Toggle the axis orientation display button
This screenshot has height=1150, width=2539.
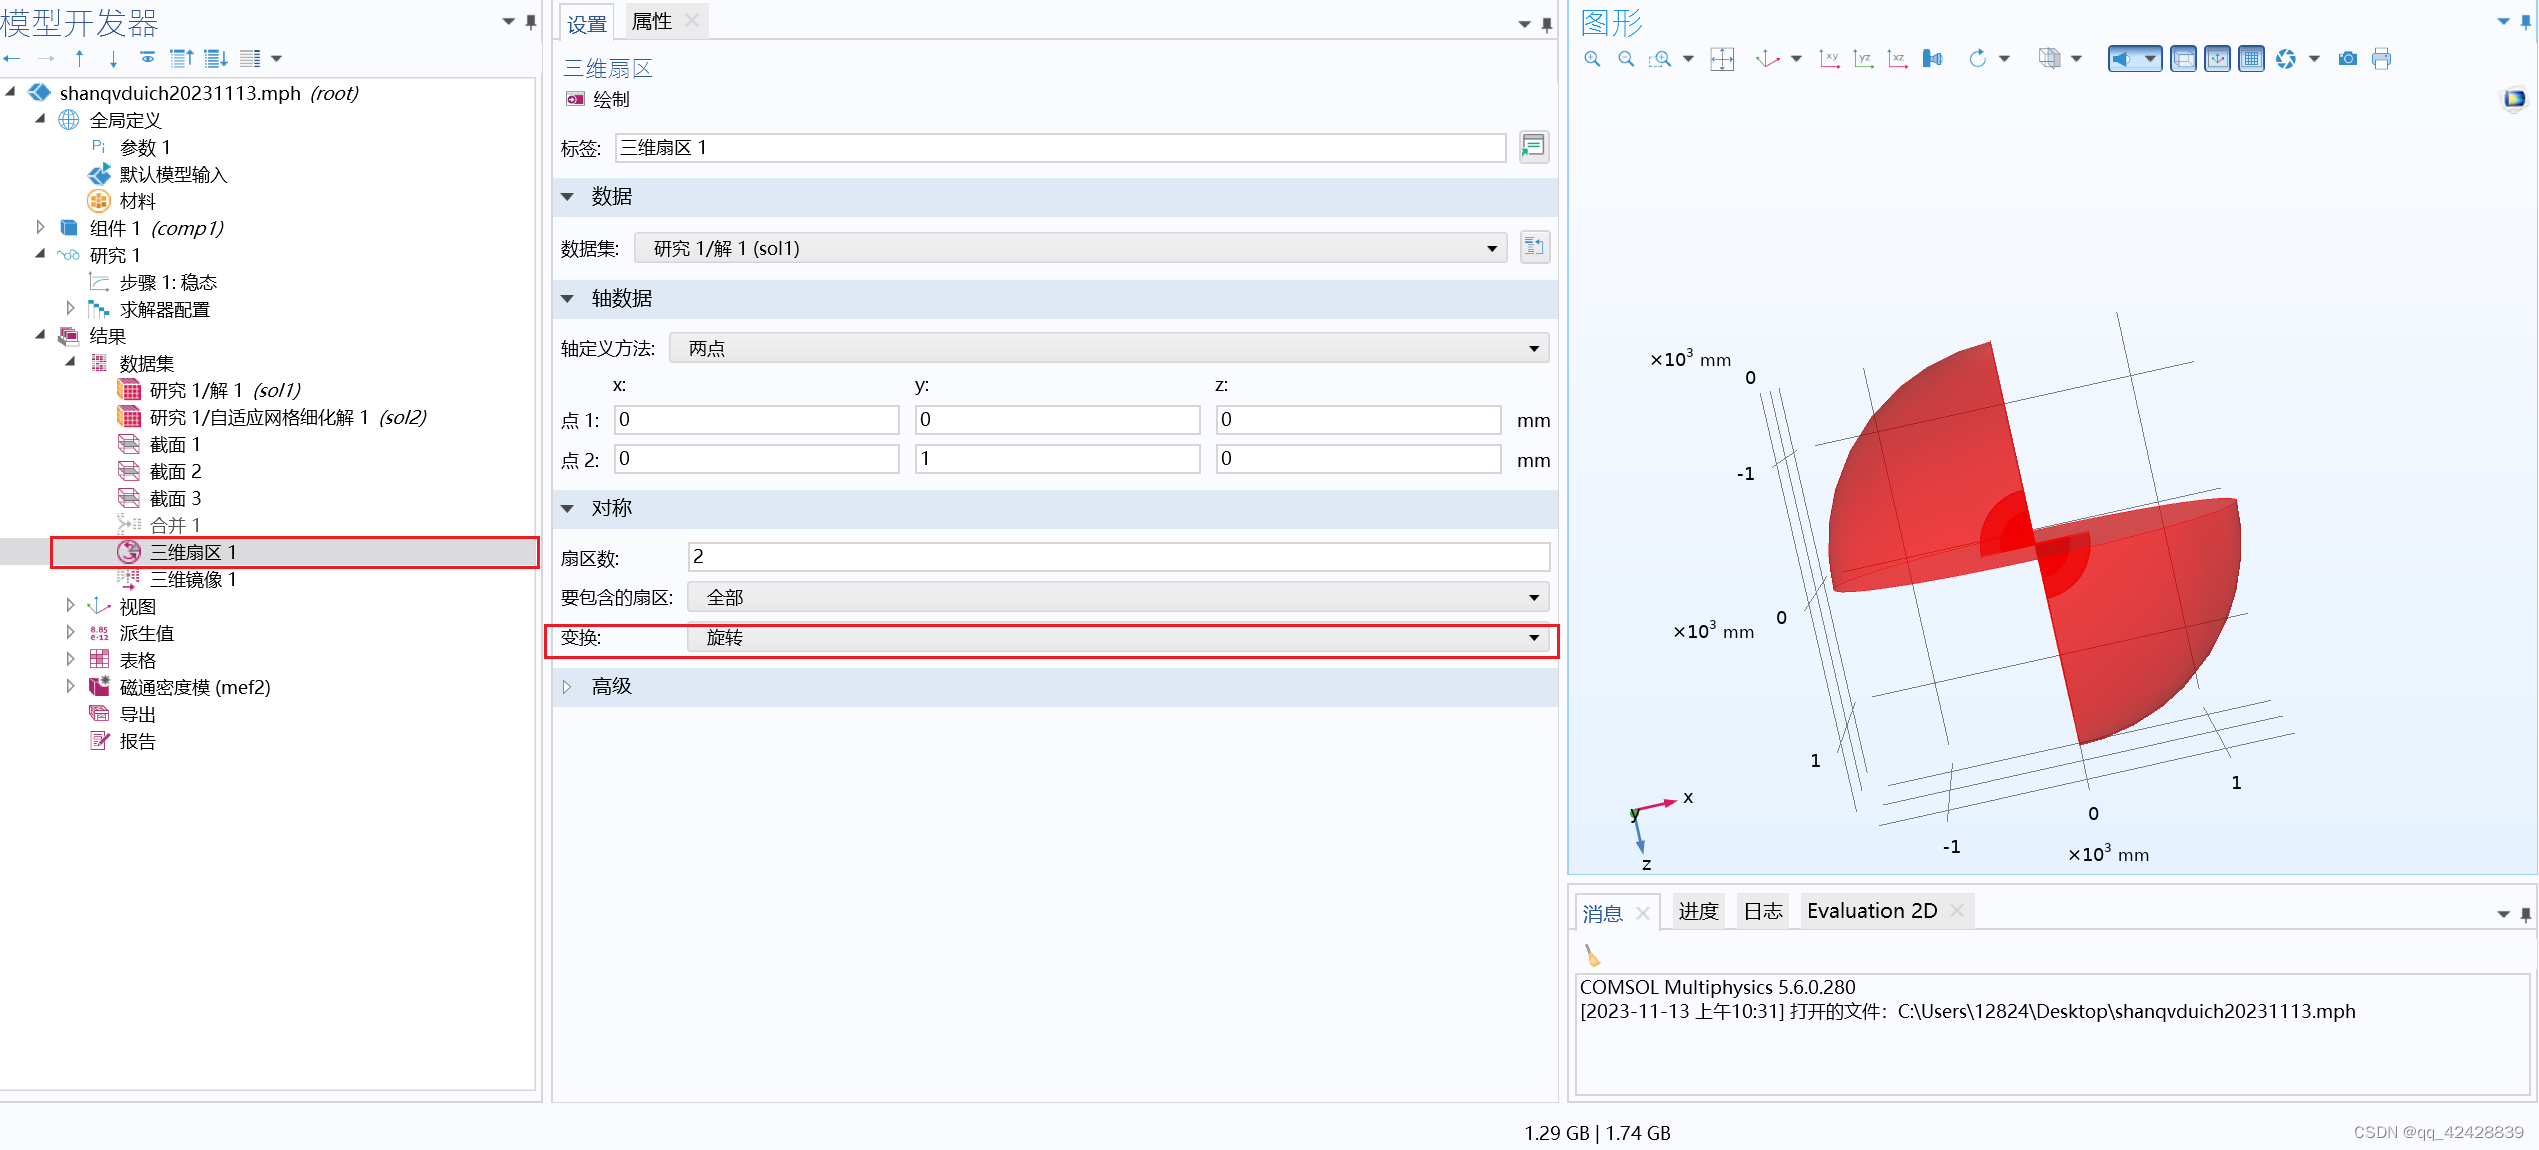coord(2217,59)
